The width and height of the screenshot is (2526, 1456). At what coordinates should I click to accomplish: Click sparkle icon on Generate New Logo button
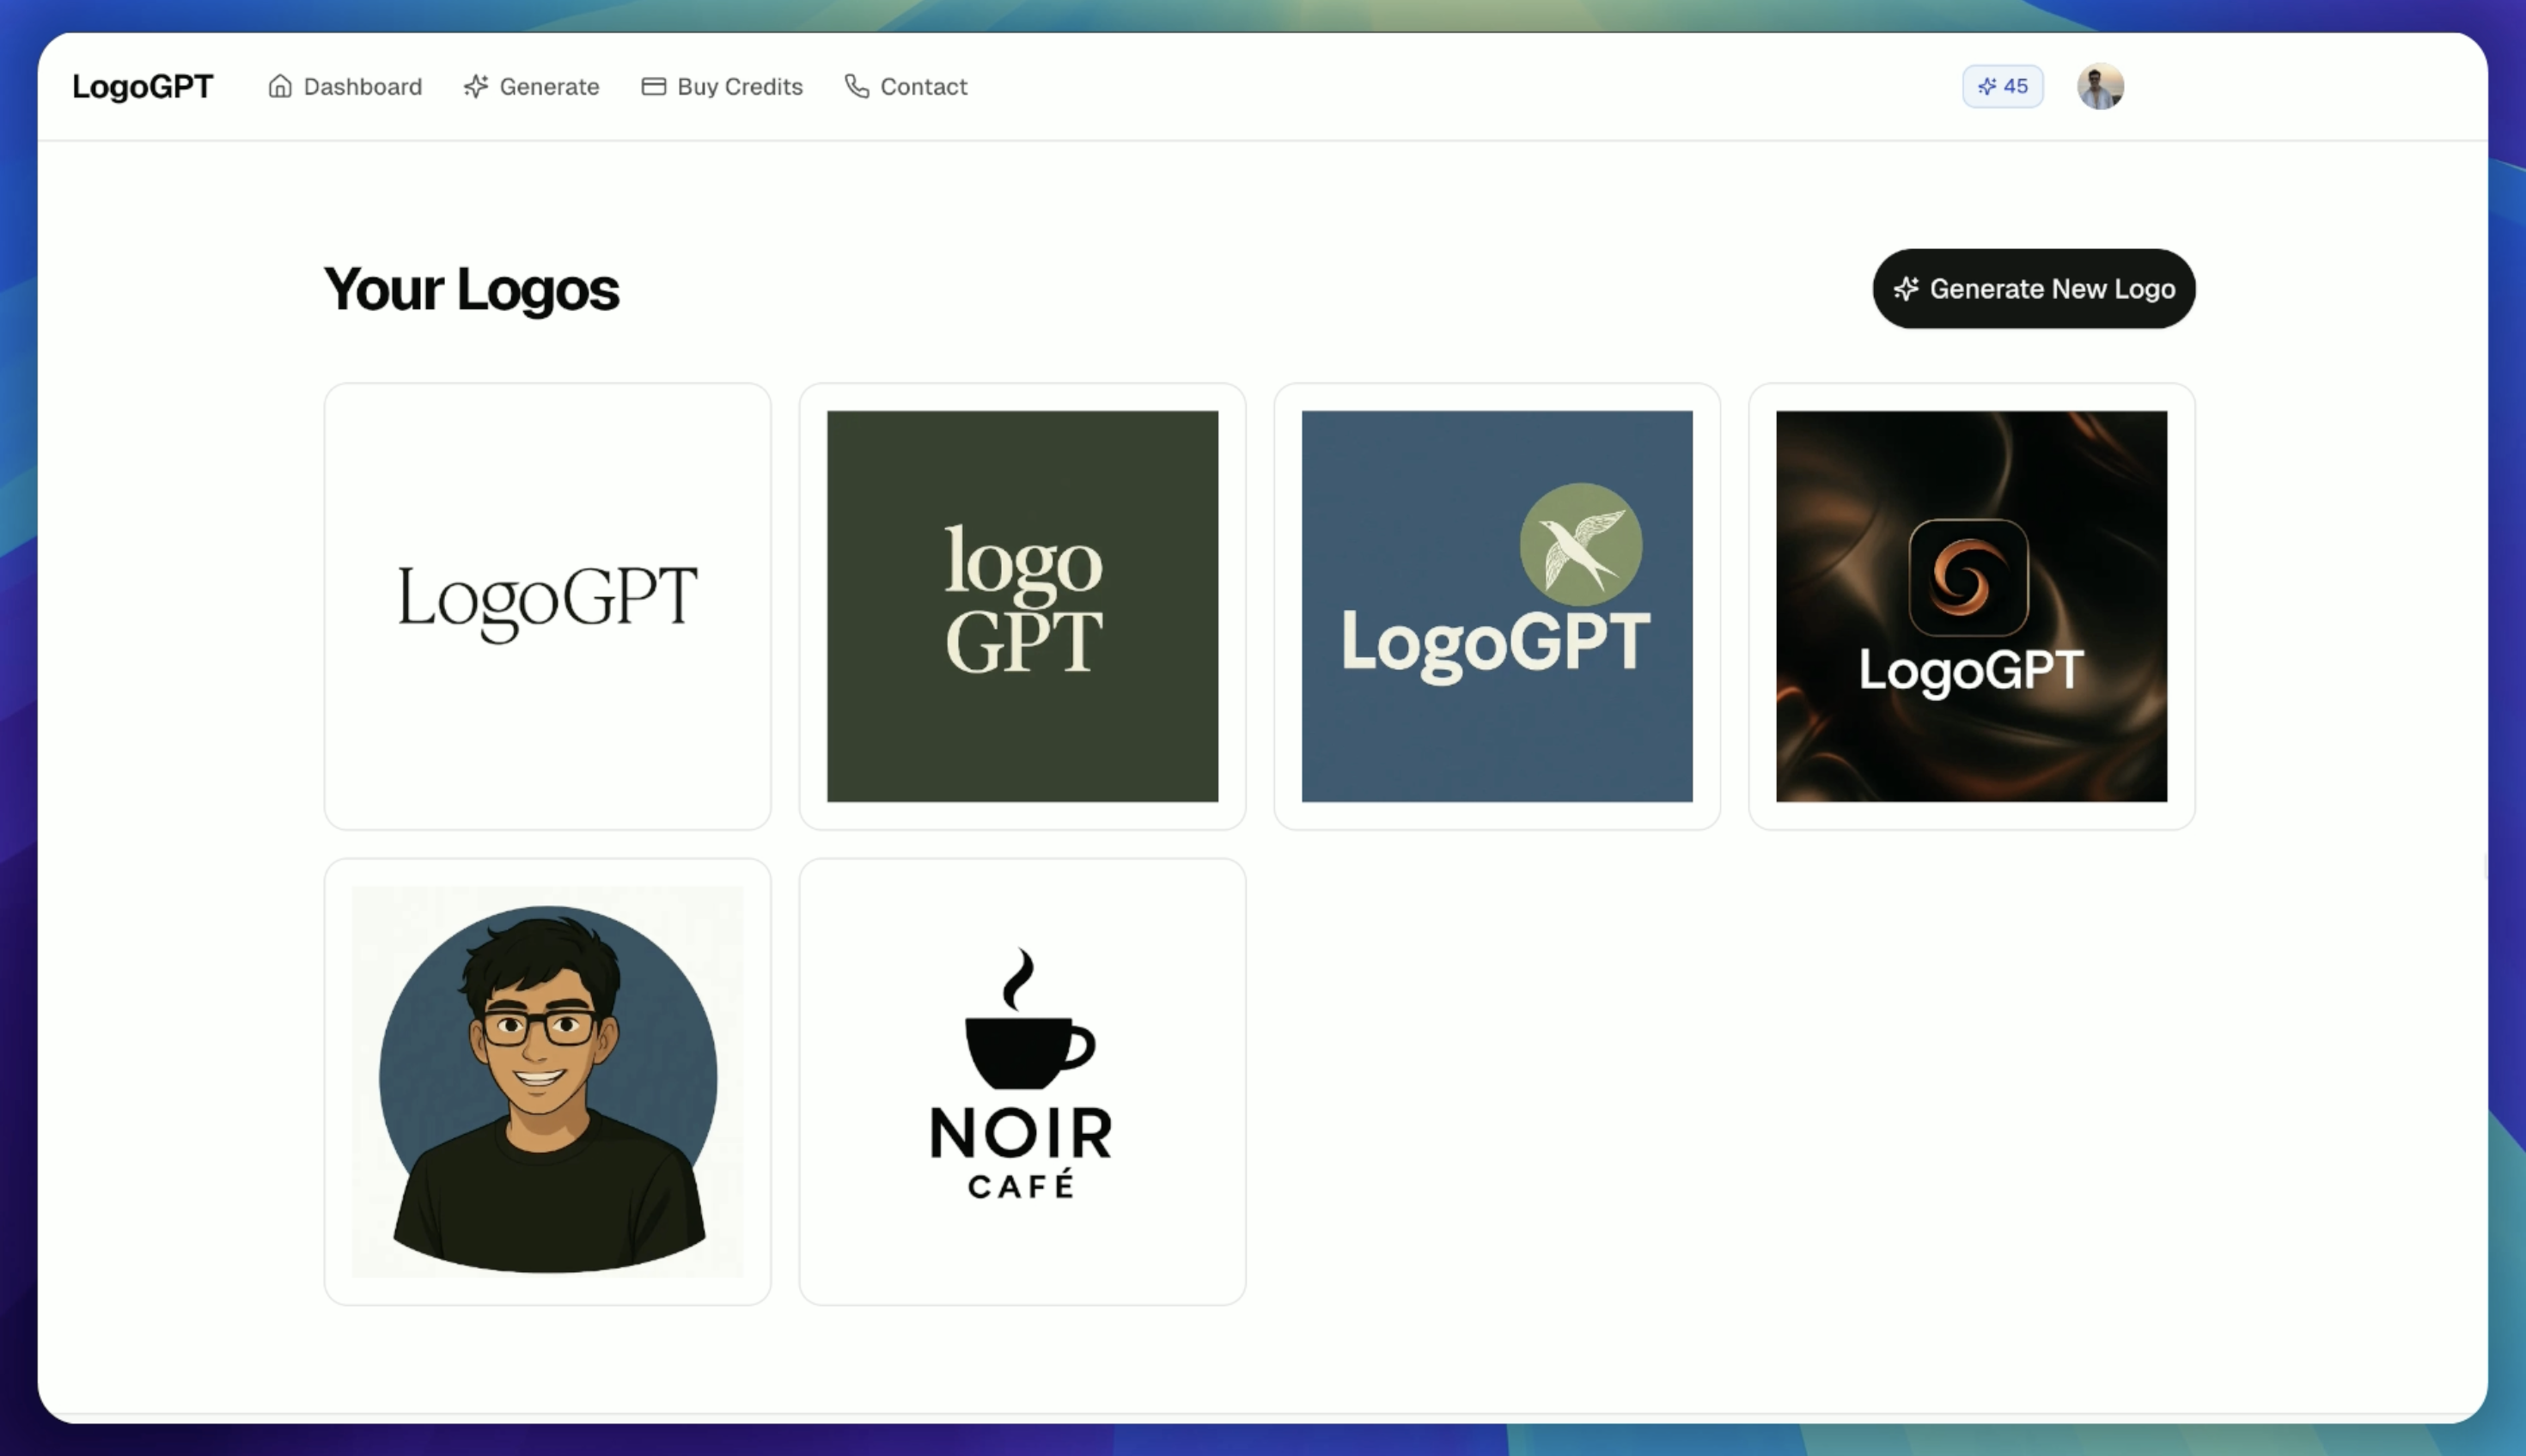(x=1906, y=288)
